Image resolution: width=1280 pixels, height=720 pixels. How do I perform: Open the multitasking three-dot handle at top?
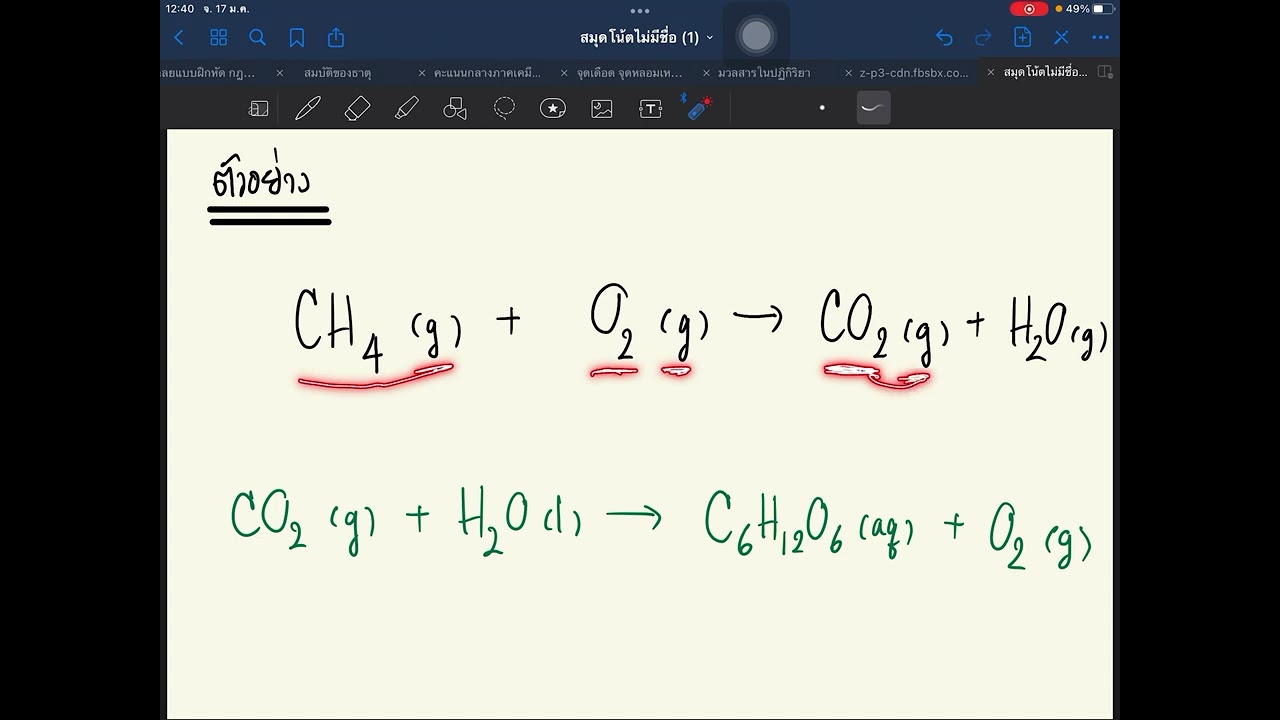point(640,11)
